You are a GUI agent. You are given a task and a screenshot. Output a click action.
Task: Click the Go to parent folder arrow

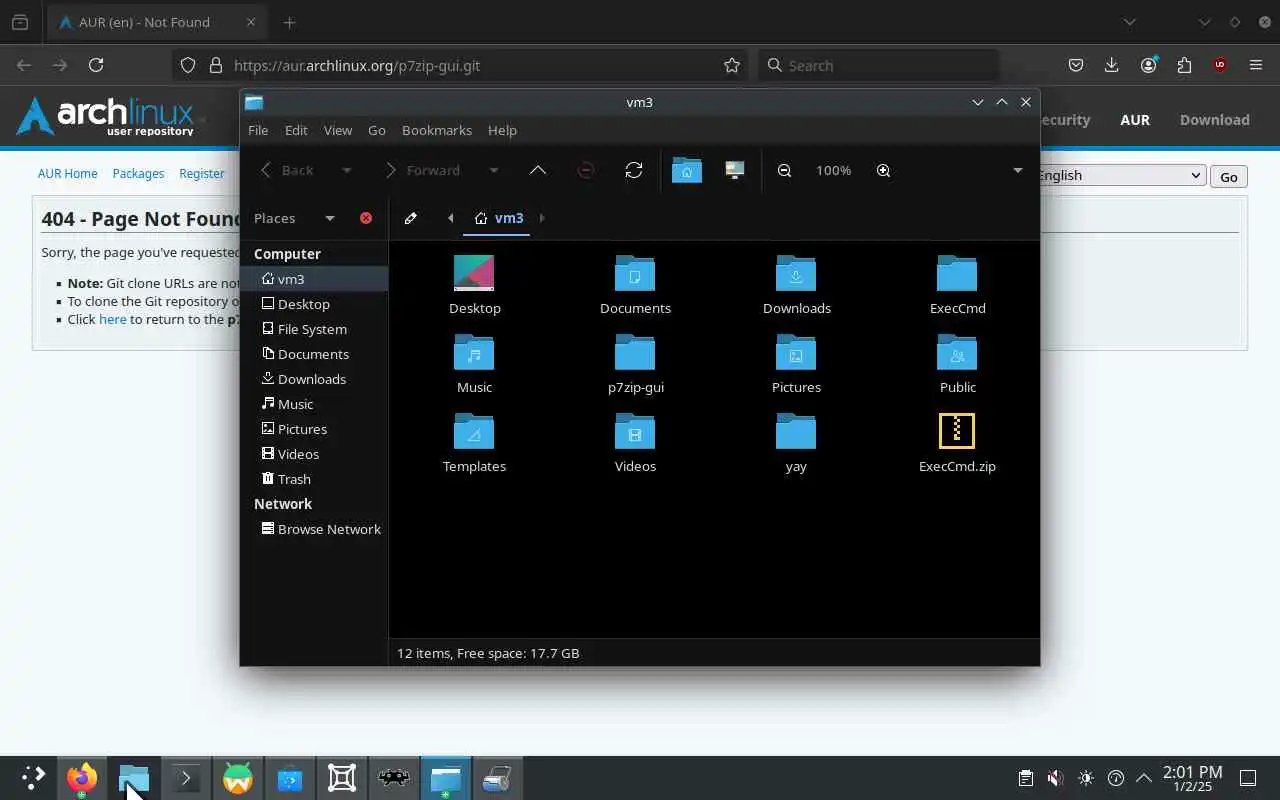[x=538, y=170]
